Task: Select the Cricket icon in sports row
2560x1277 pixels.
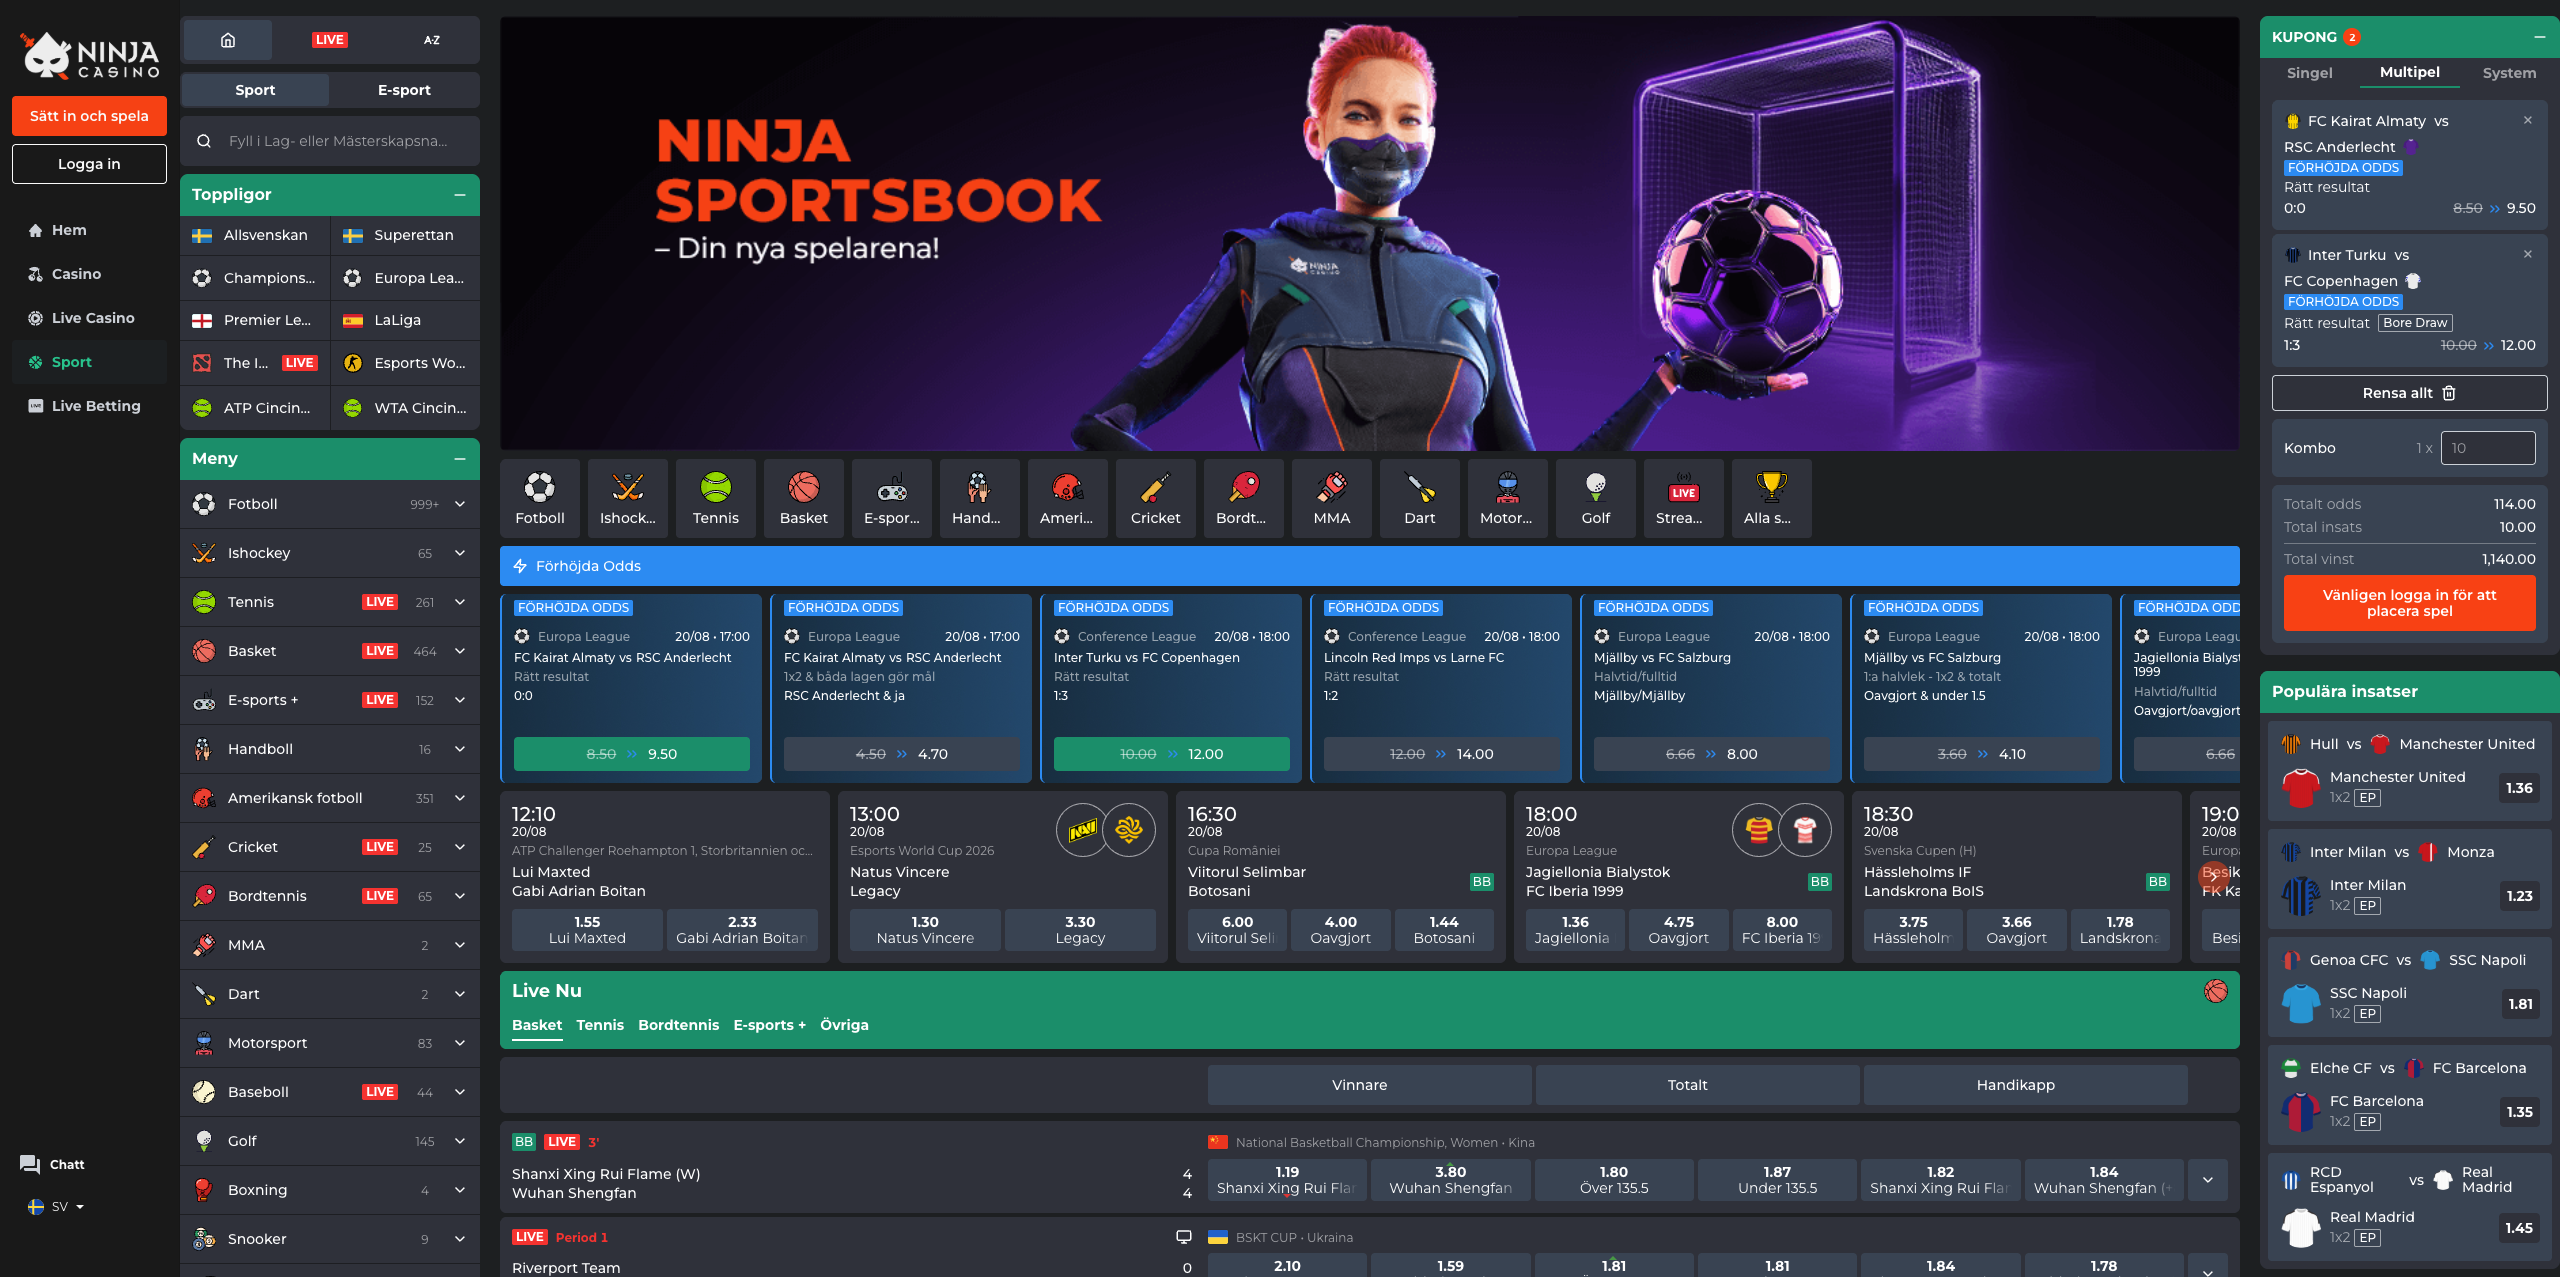Action: pos(1156,499)
